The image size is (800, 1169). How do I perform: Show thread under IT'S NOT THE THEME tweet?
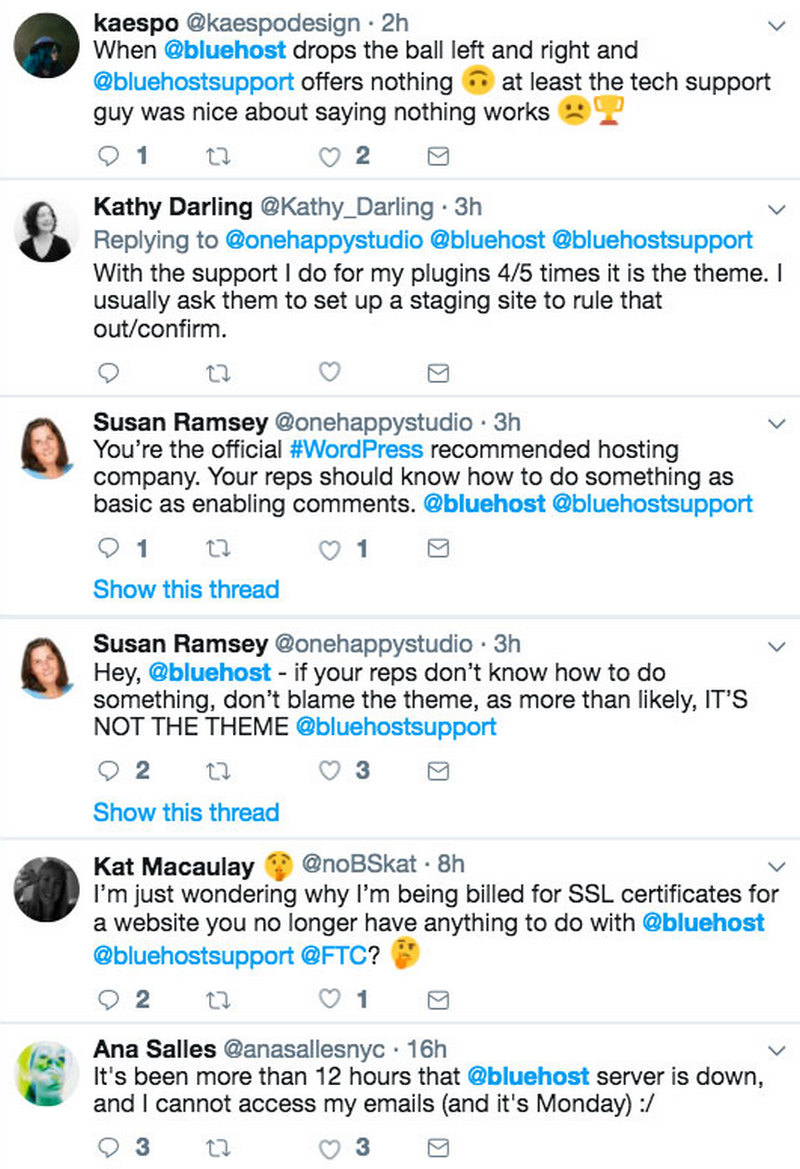(186, 812)
